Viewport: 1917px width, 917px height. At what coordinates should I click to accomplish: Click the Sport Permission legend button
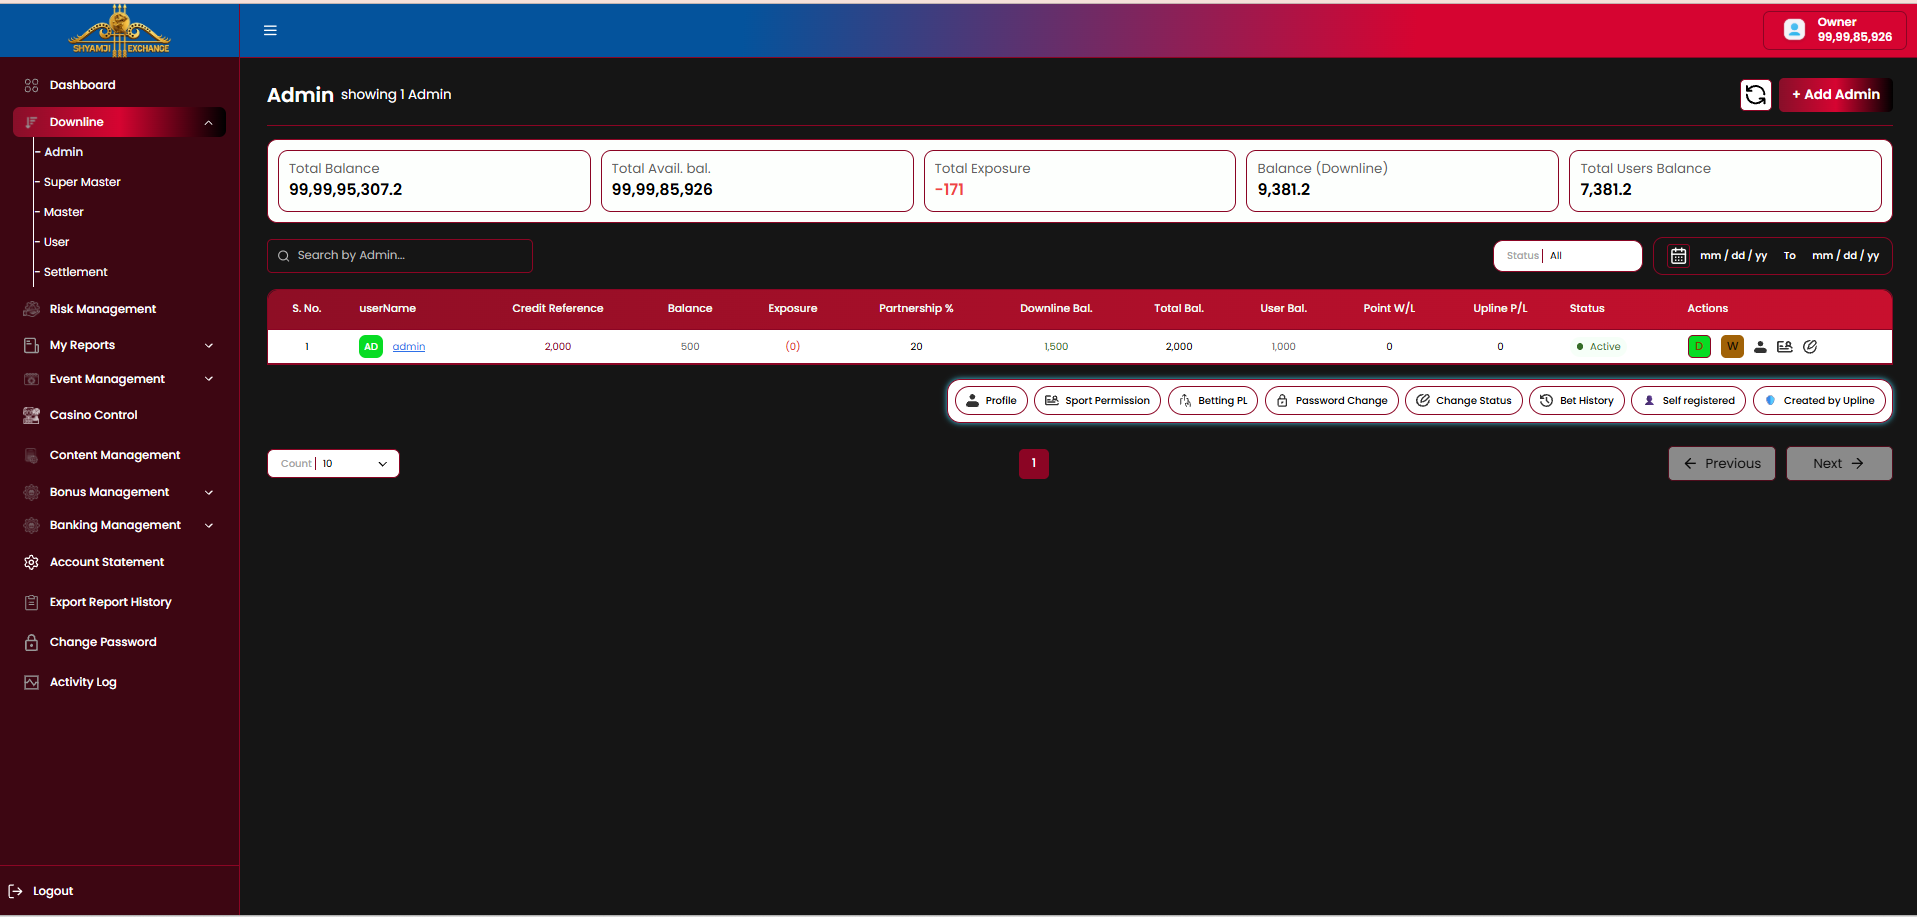pos(1097,401)
